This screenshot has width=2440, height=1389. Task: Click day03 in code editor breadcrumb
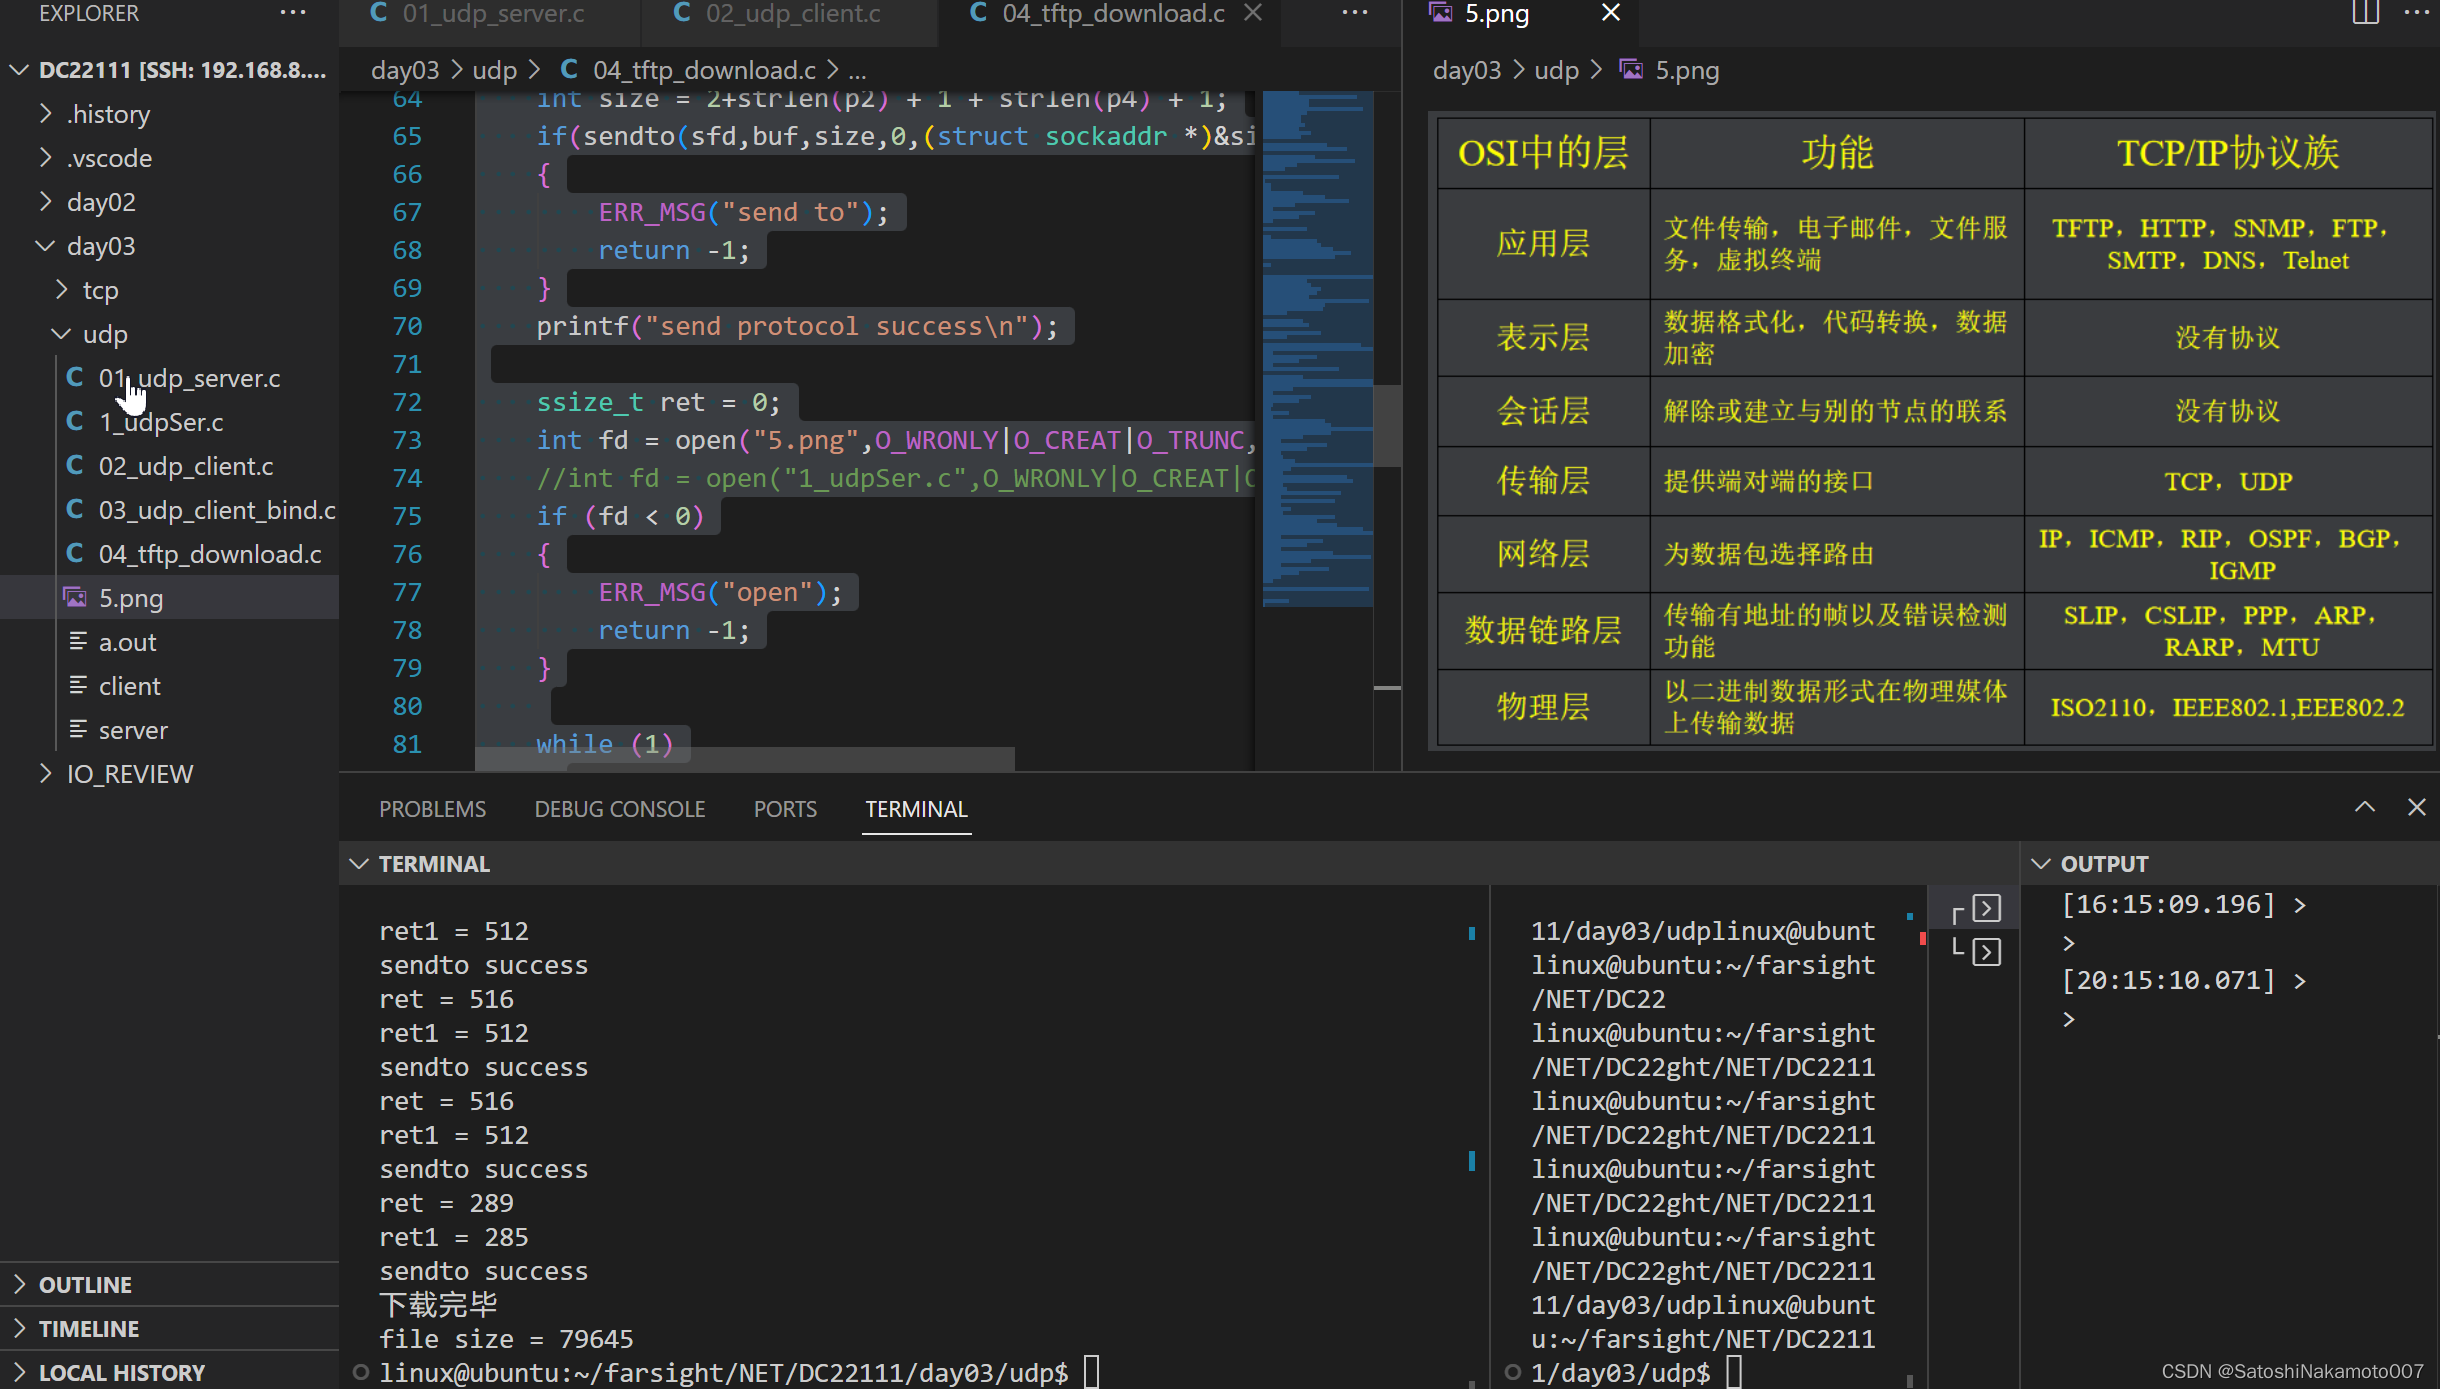pos(405,70)
